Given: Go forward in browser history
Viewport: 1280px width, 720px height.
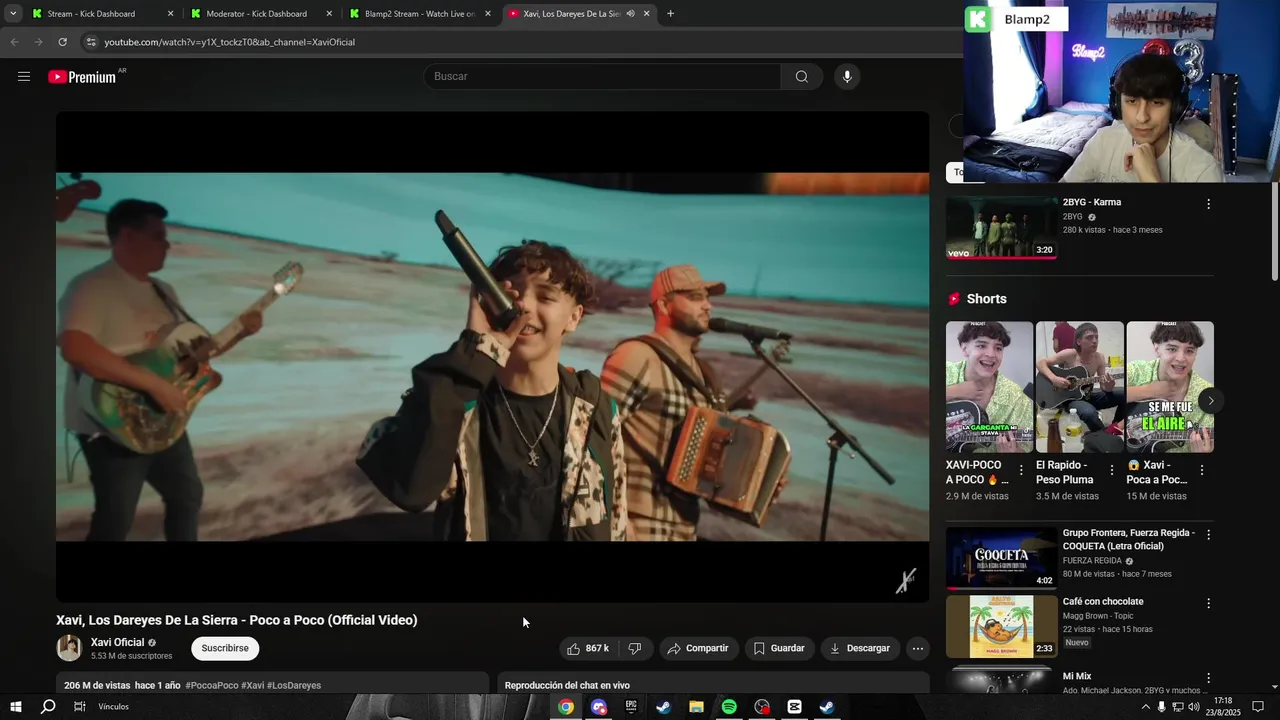Looking at the screenshot, I should click(38, 42).
